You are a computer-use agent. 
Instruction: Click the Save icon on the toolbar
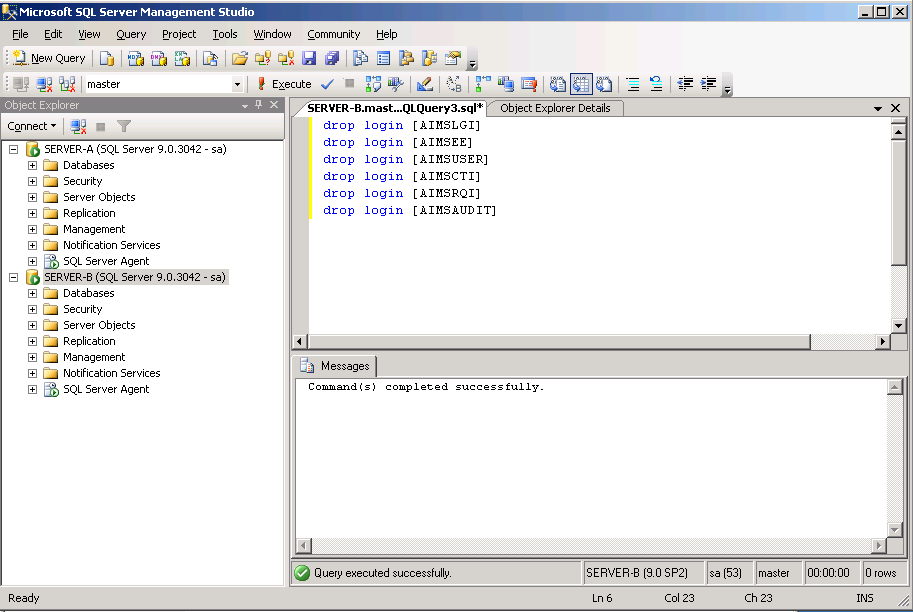coord(308,57)
